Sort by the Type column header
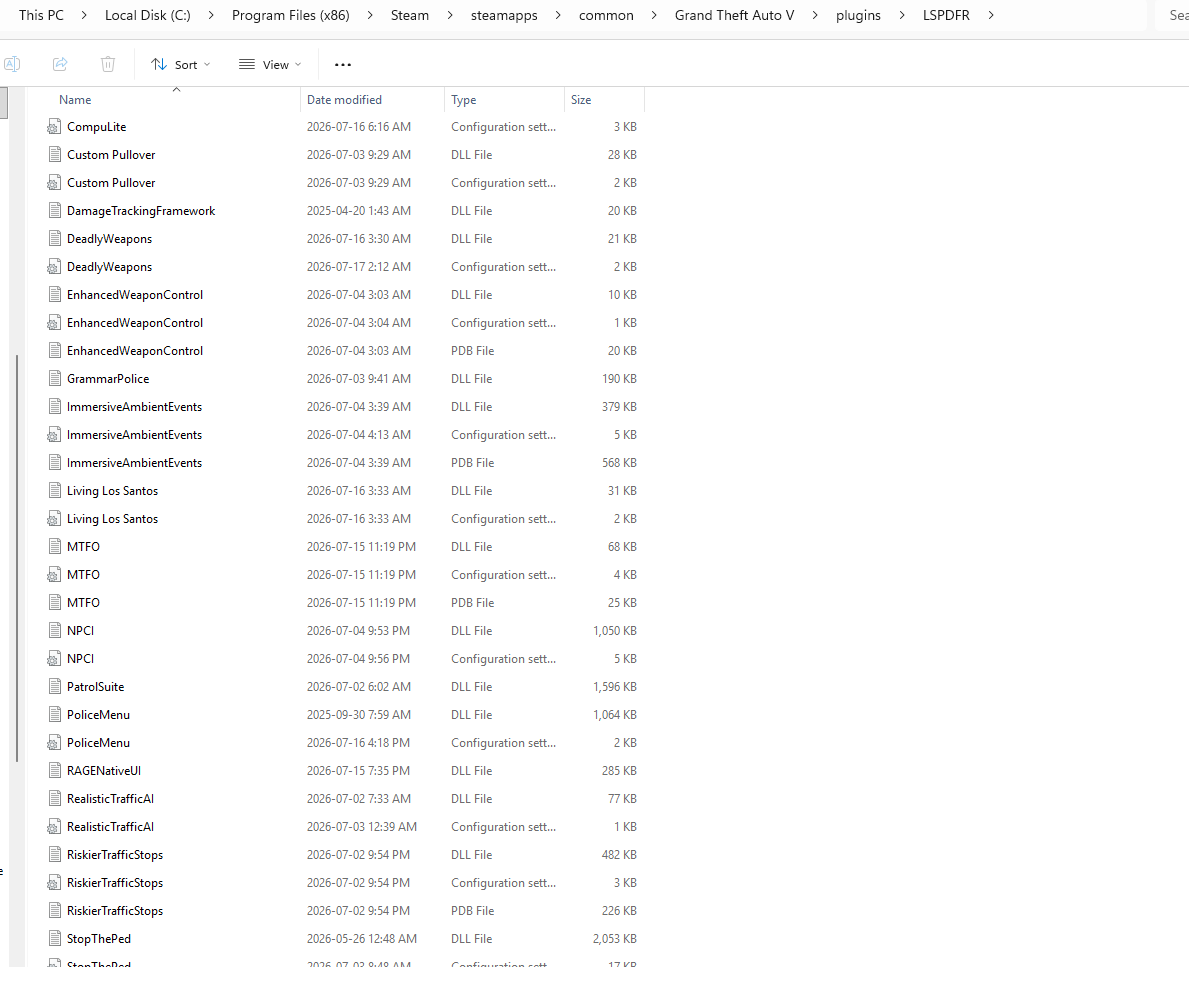 point(463,100)
